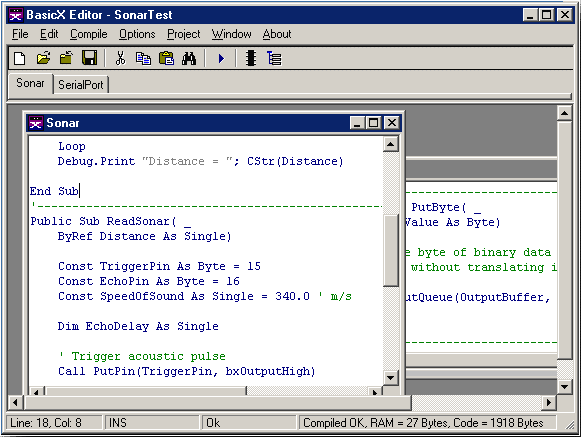Viewport: 581px width, 437px height.
Task: Close the Sonar child window
Action: tap(391, 123)
